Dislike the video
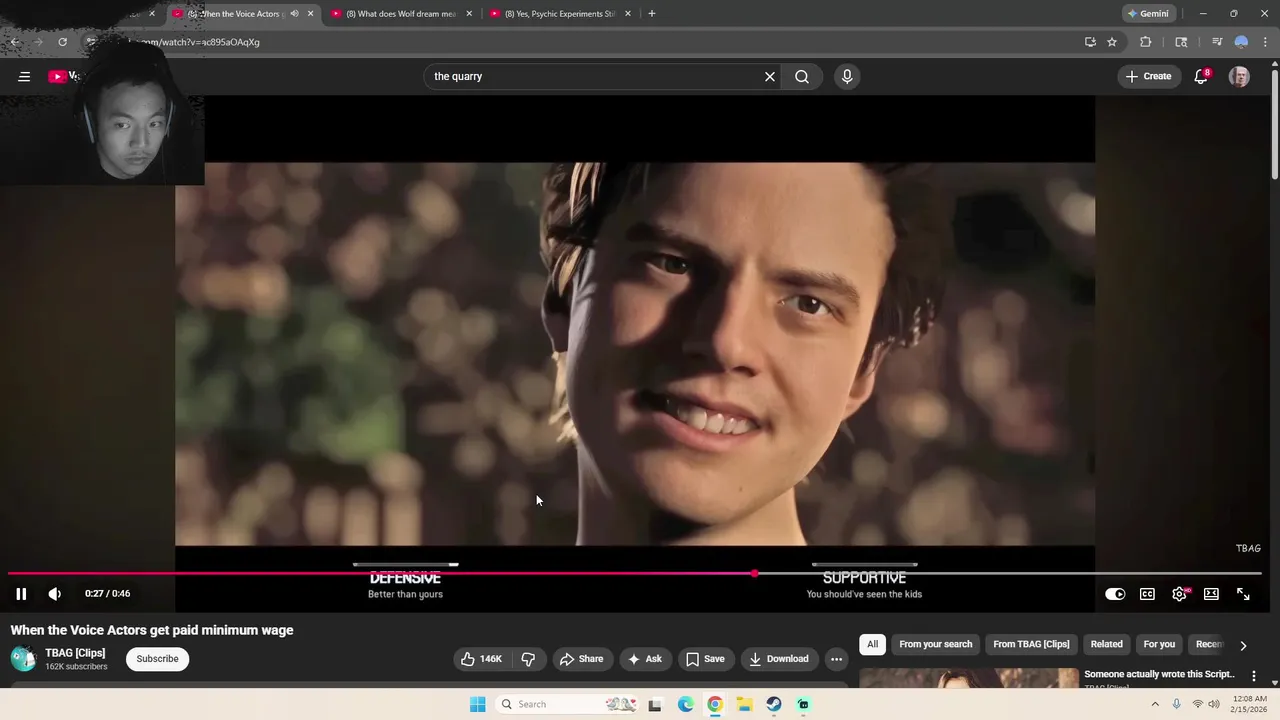This screenshot has width=1280, height=720. (529, 659)
